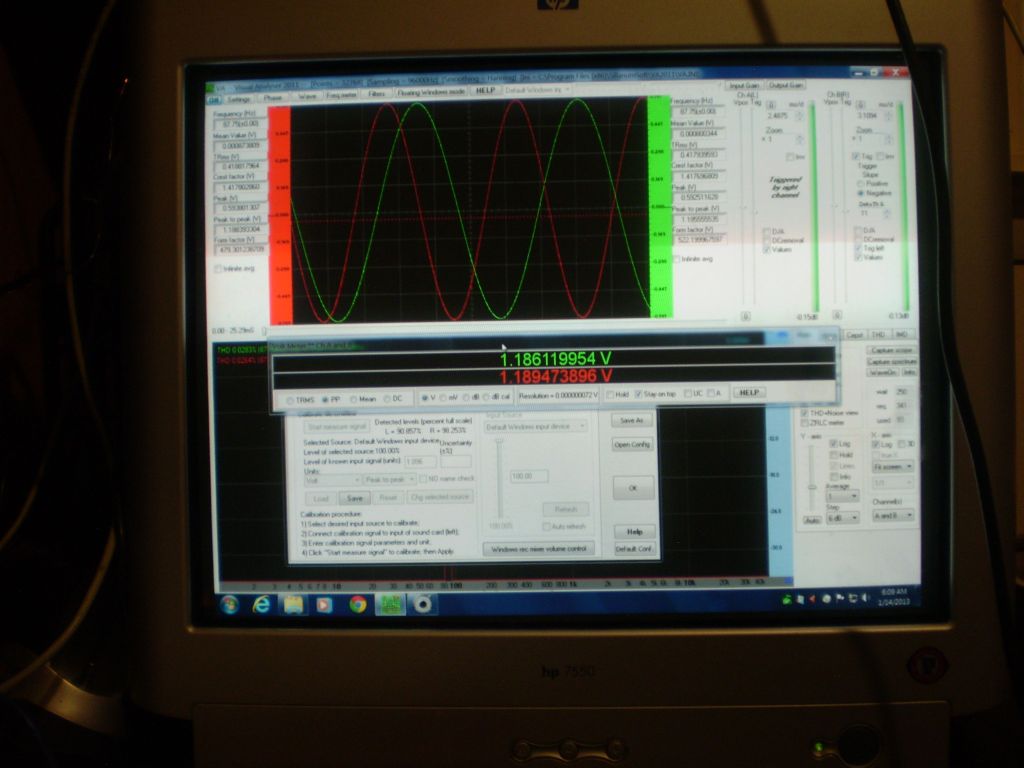
Task: Open the Settings menu
Action: (239, 99)
